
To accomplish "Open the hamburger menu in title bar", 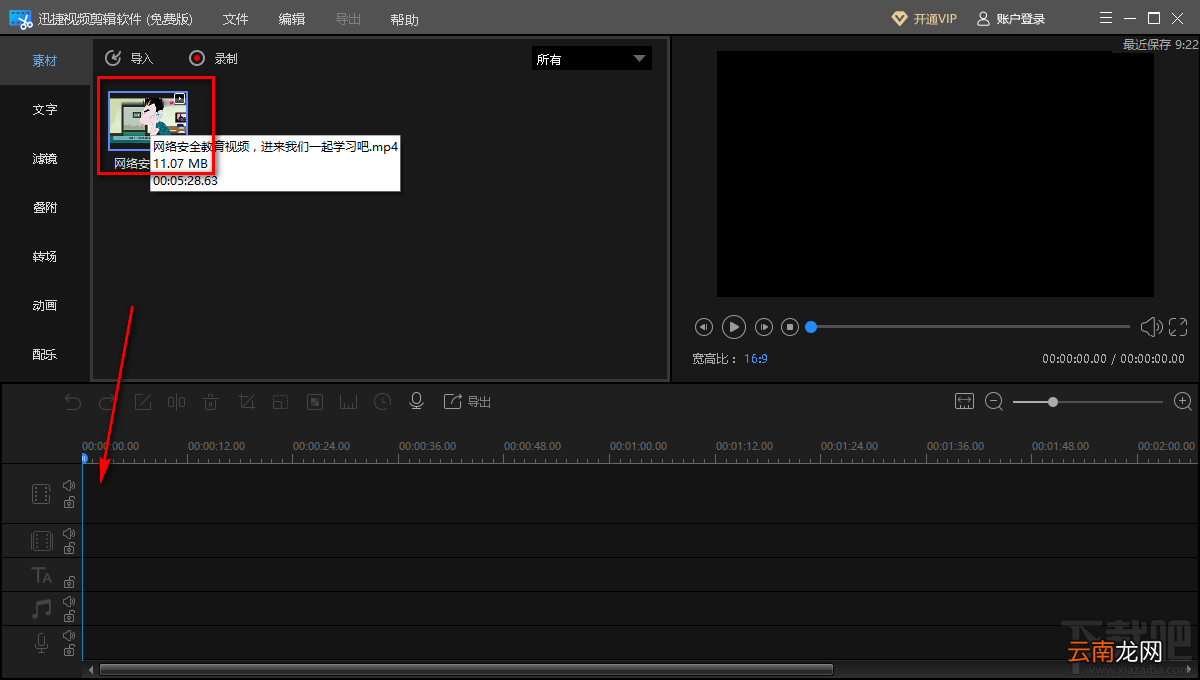I will (x=1105, y=18).
